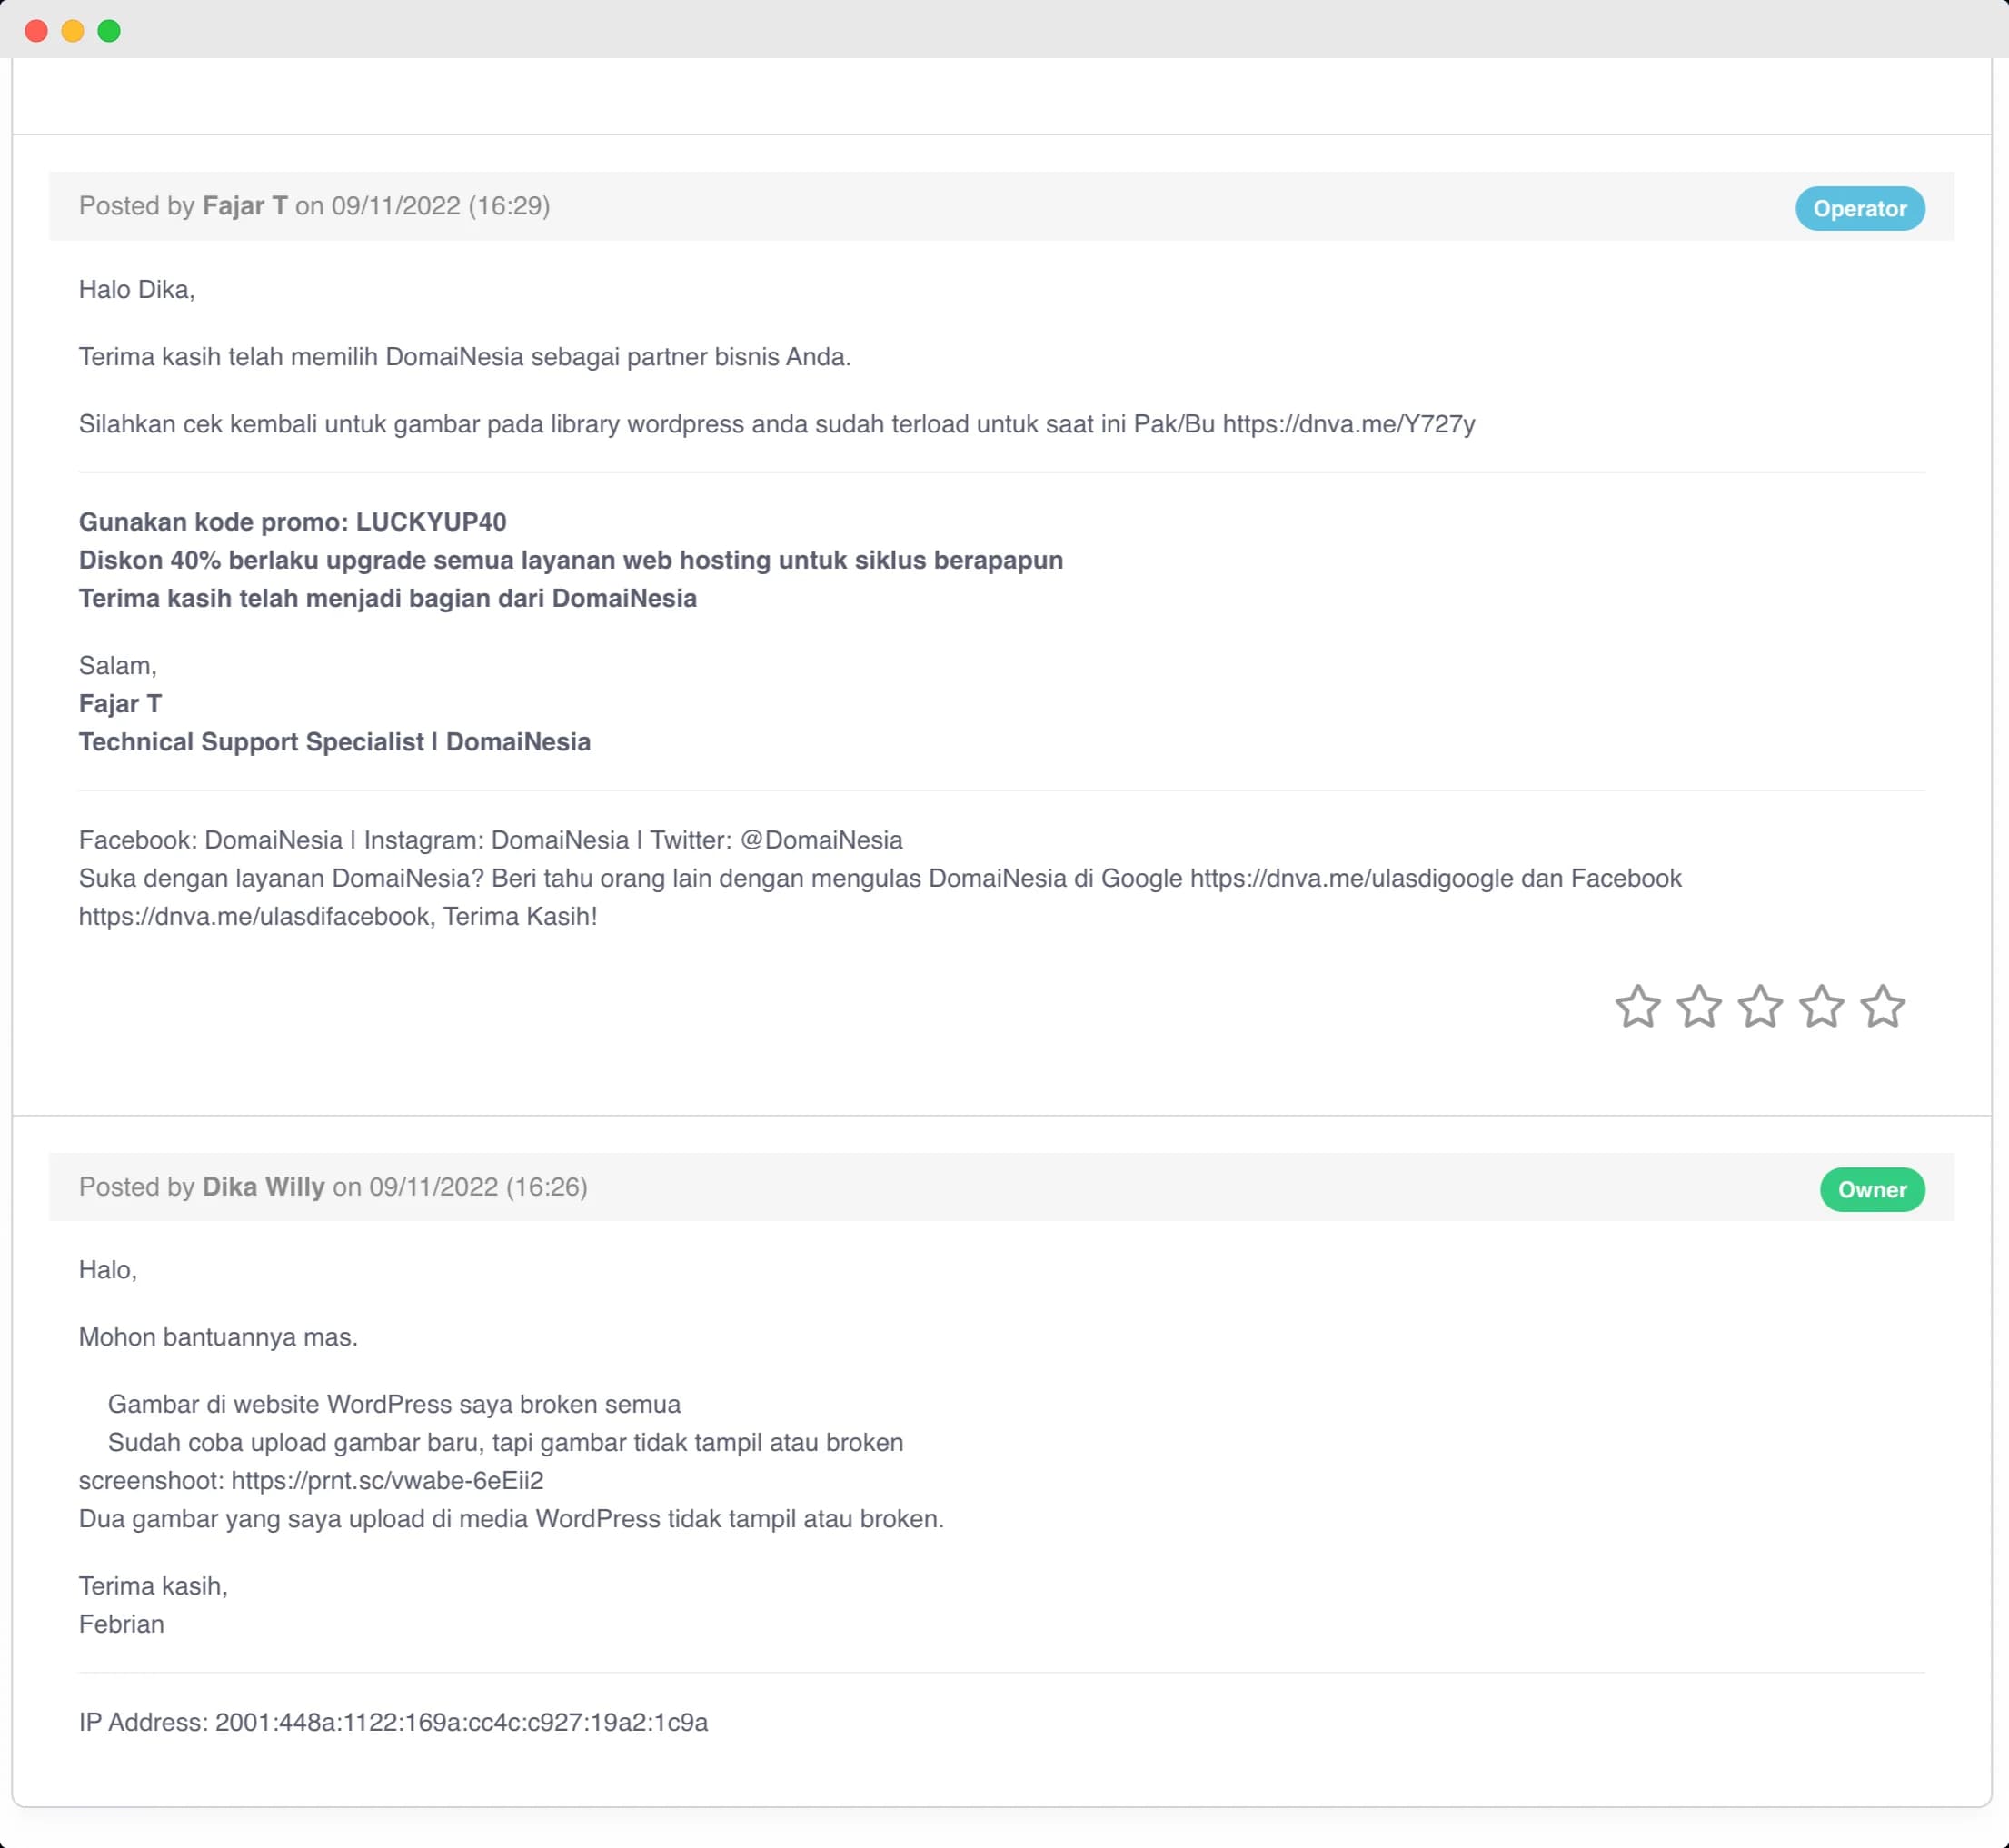Maximize window with the green button
The height and width of the screenshot is (1848, 2009).
(x=109, y=31)
